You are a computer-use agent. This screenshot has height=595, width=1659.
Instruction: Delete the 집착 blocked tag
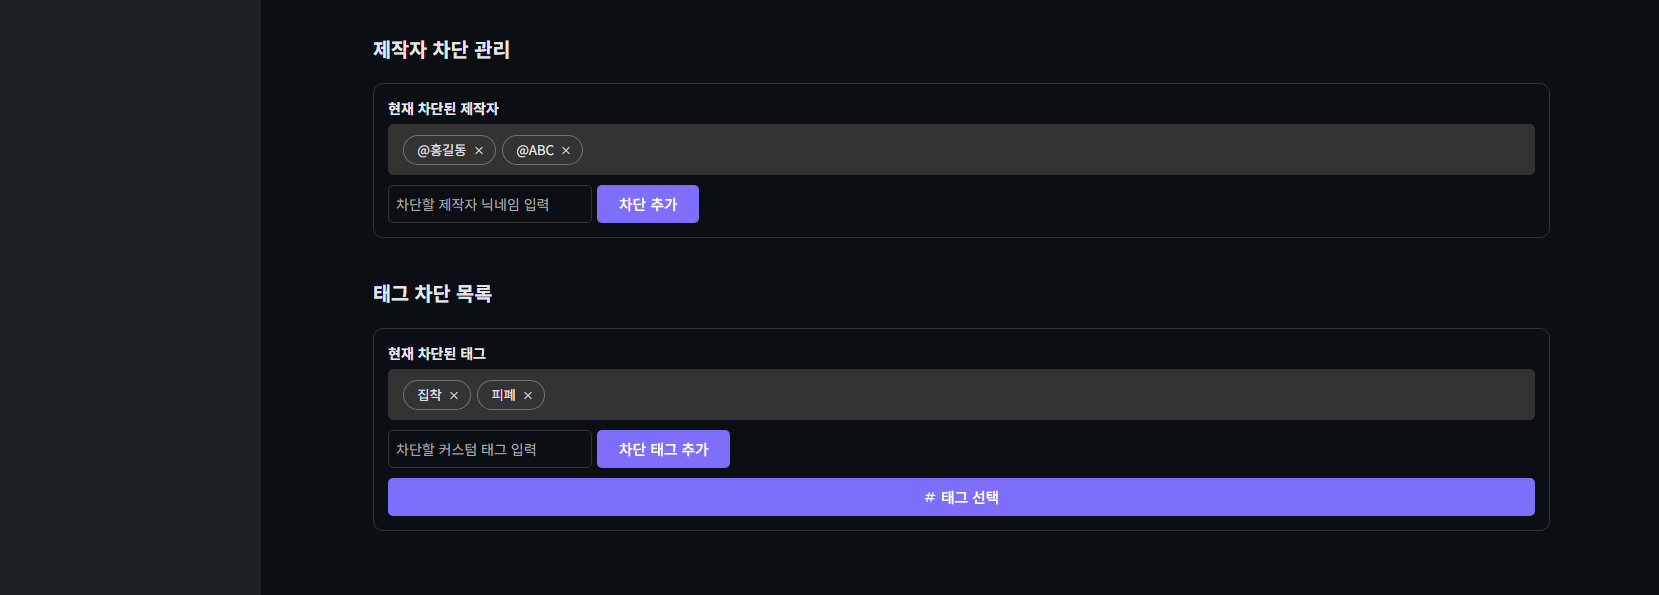tap(454, 396)
